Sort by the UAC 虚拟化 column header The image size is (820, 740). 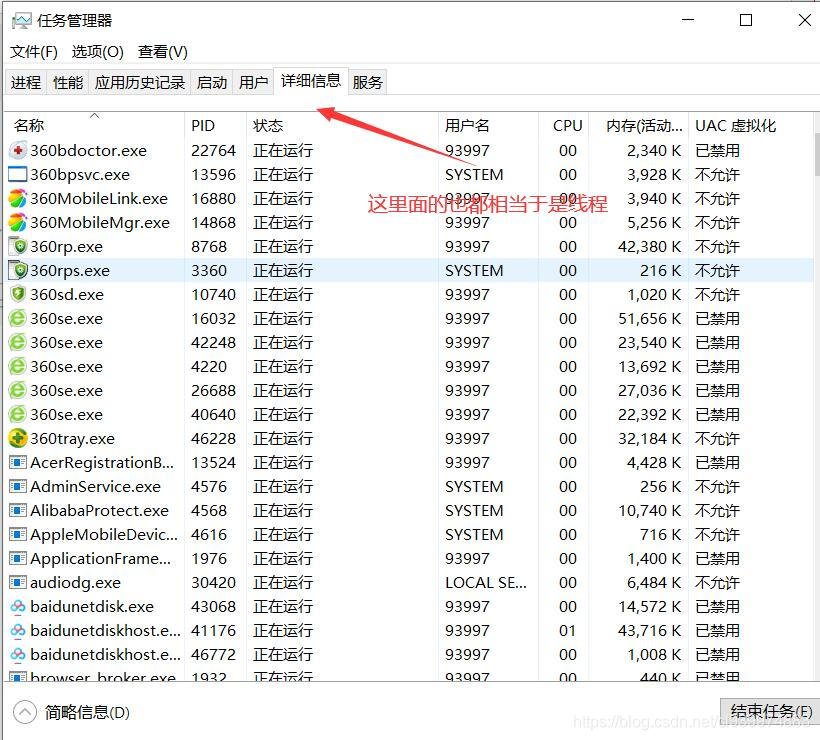click(751, 126)
